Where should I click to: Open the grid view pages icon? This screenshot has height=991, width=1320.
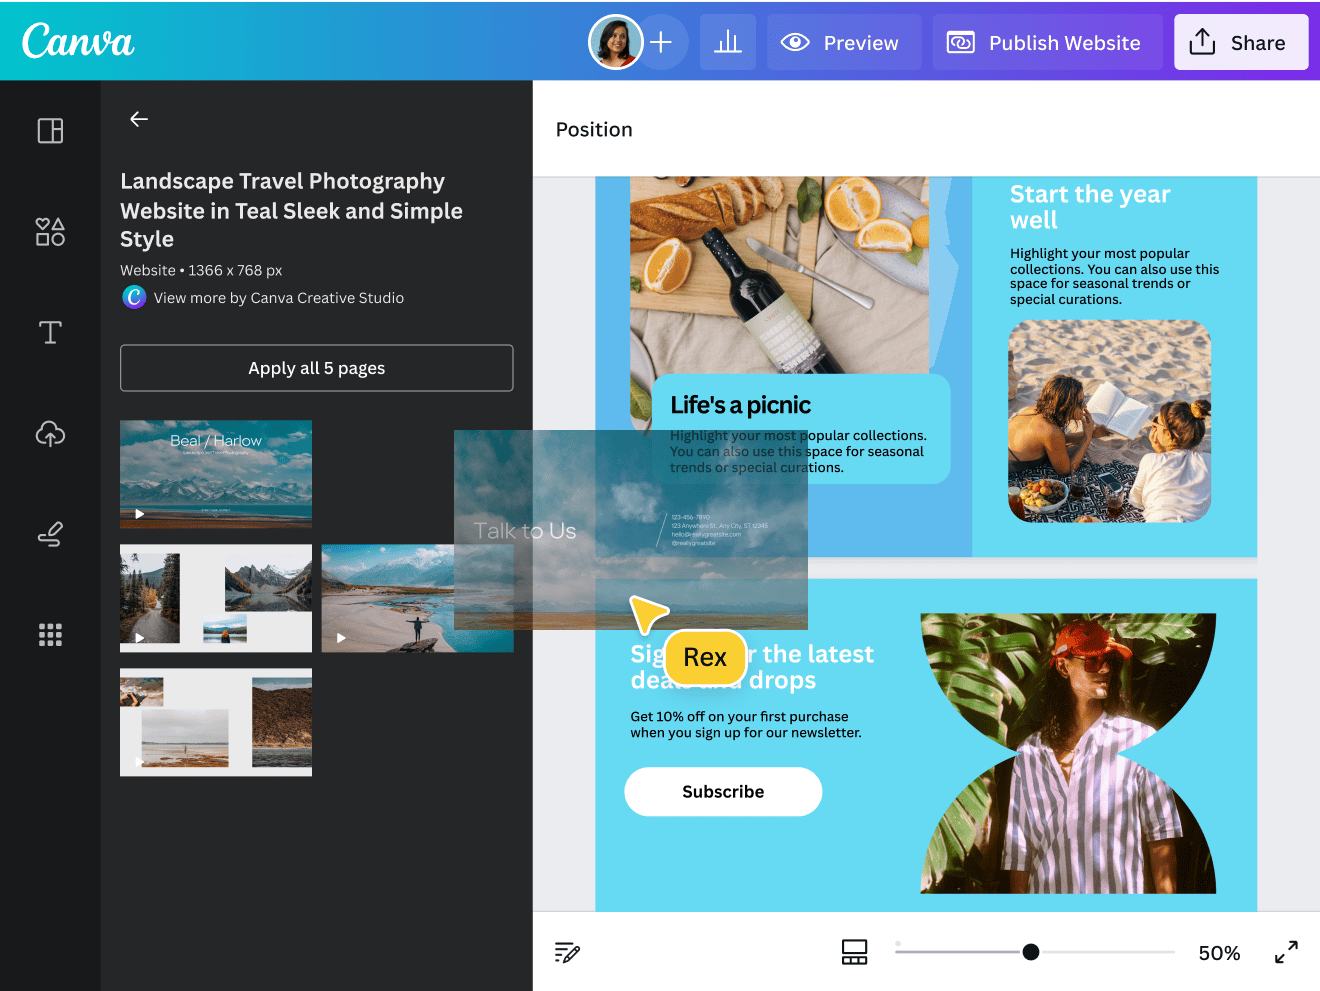tap(854, 952)
